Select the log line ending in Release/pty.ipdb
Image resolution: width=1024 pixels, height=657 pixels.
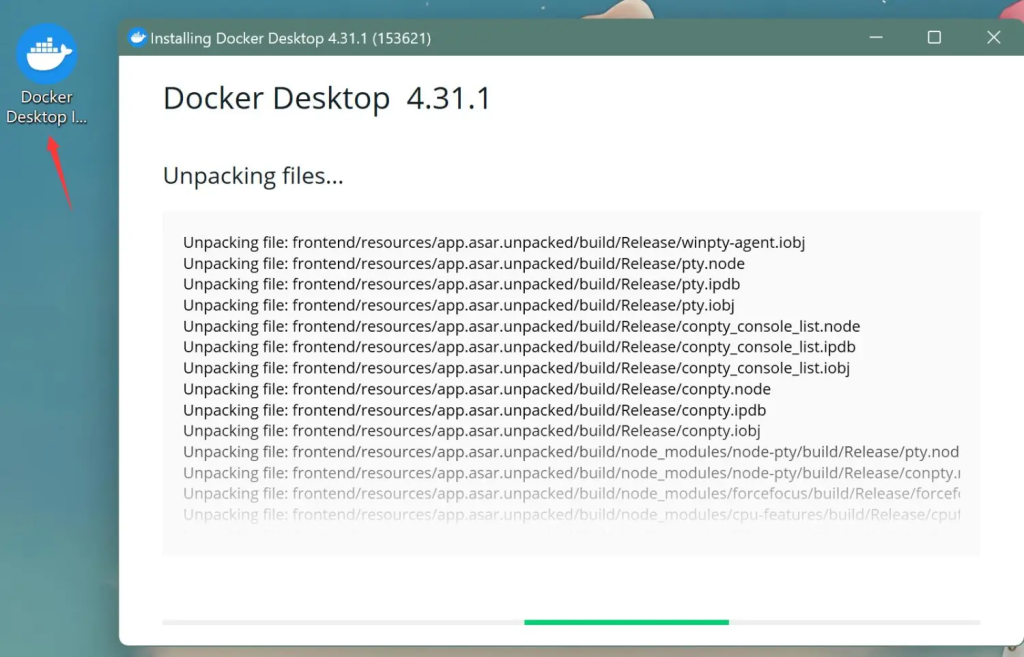pos(461,285)
